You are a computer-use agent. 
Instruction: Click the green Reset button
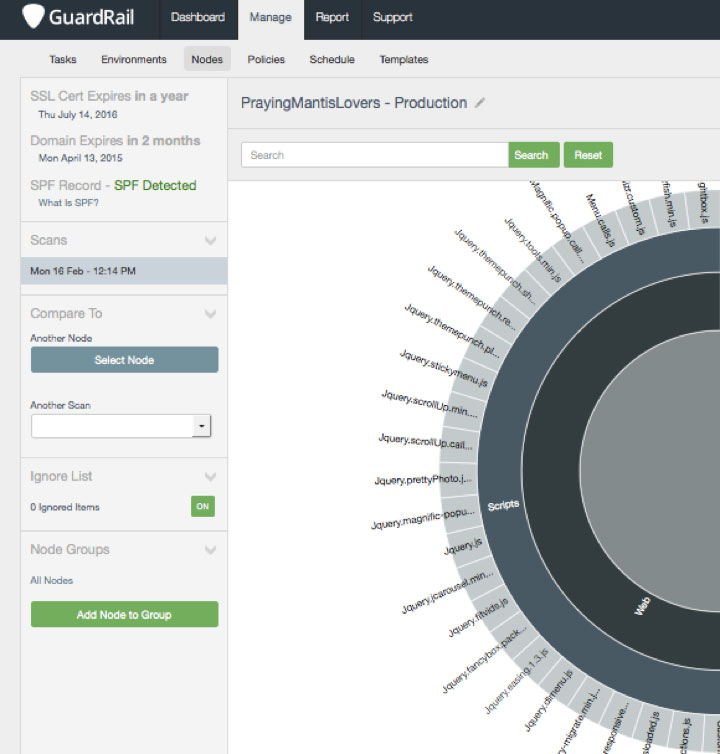(588, 155)
